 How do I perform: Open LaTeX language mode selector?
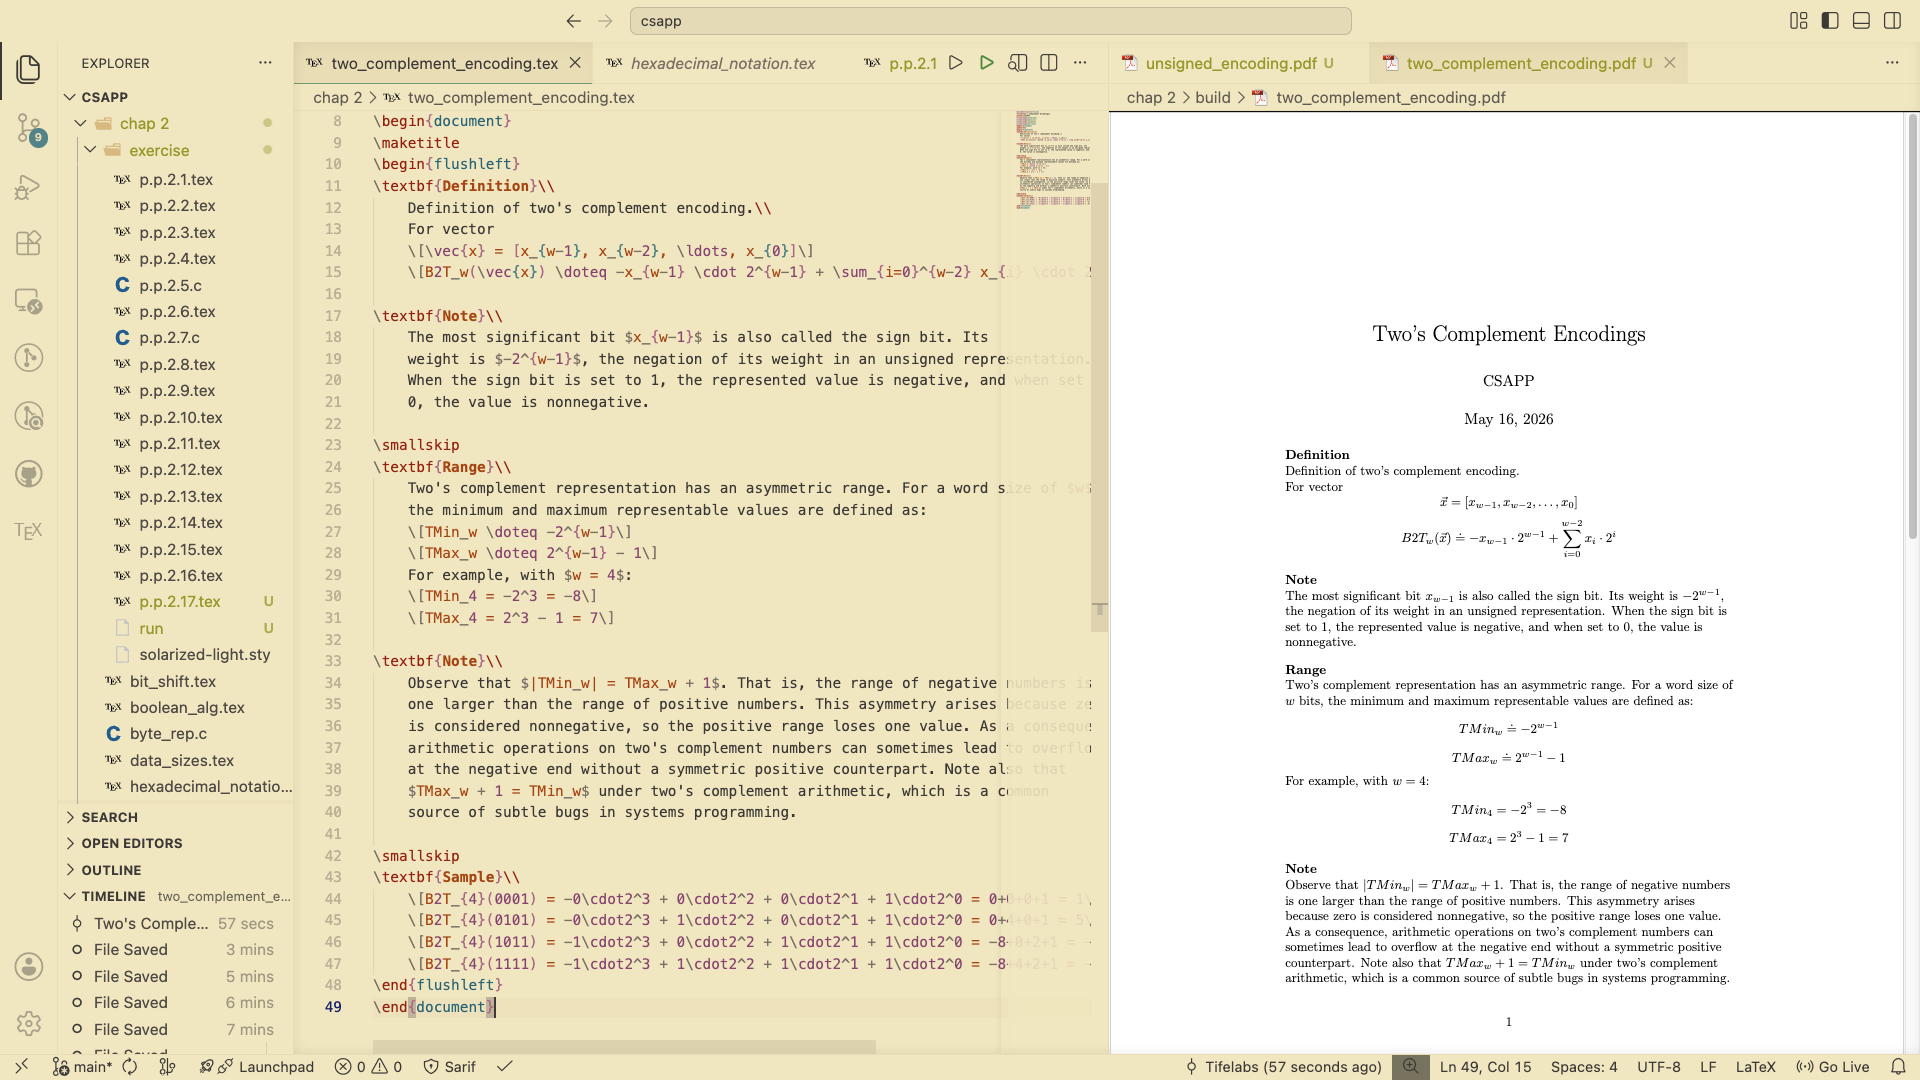coord(1755,1067)
